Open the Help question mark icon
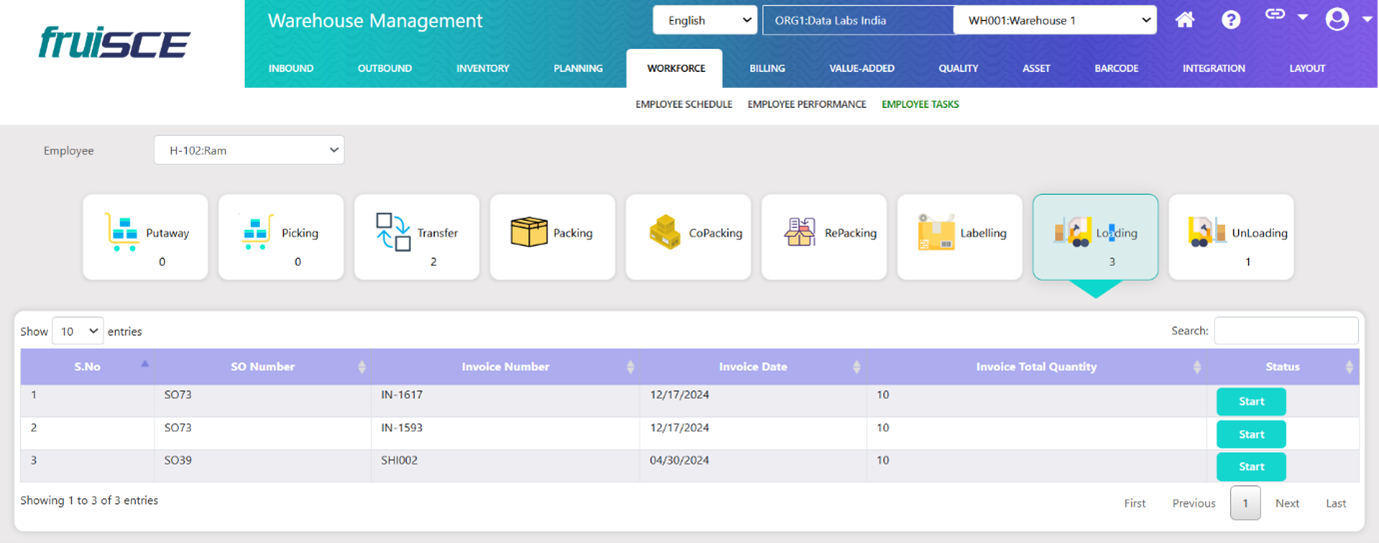 1231,20
